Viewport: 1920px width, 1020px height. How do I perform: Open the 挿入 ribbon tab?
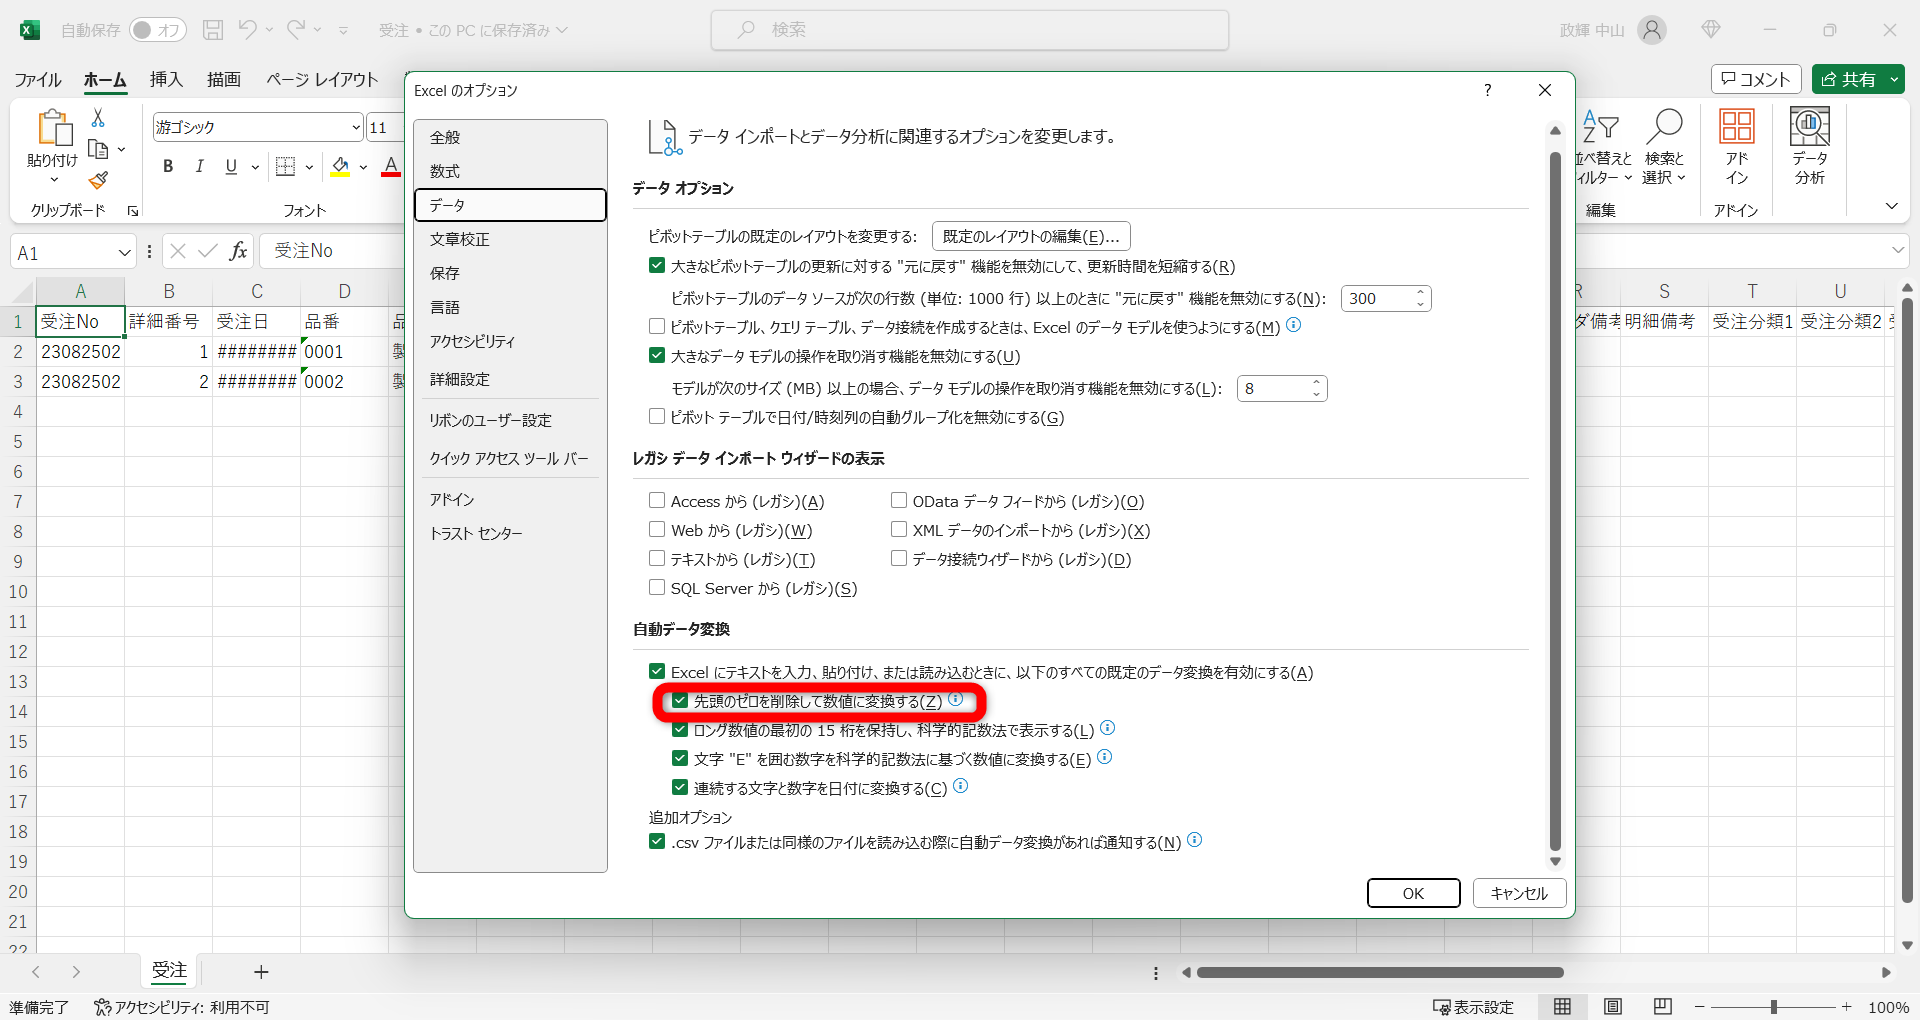[x=166, y=79]
